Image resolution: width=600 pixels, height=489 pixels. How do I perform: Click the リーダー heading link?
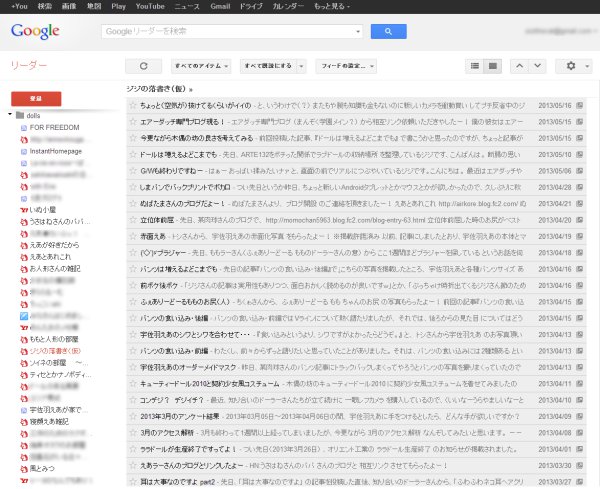point(29,65)
